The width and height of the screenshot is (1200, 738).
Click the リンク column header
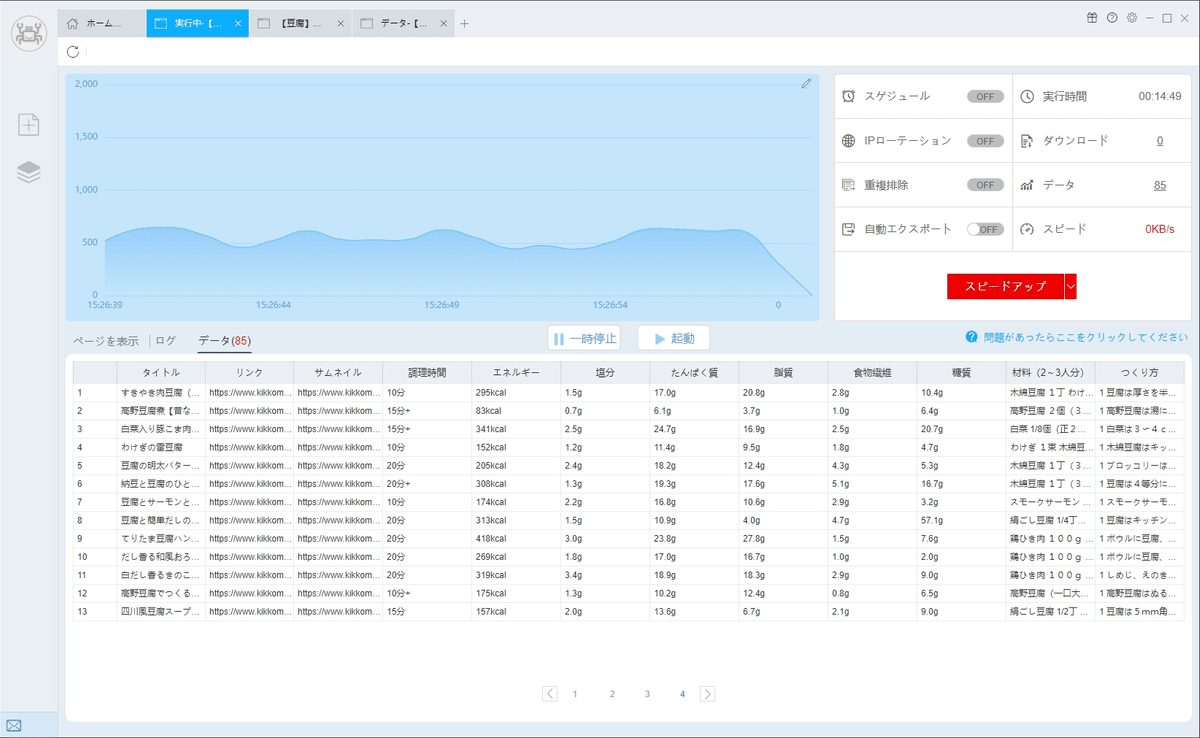pos(250,372)
